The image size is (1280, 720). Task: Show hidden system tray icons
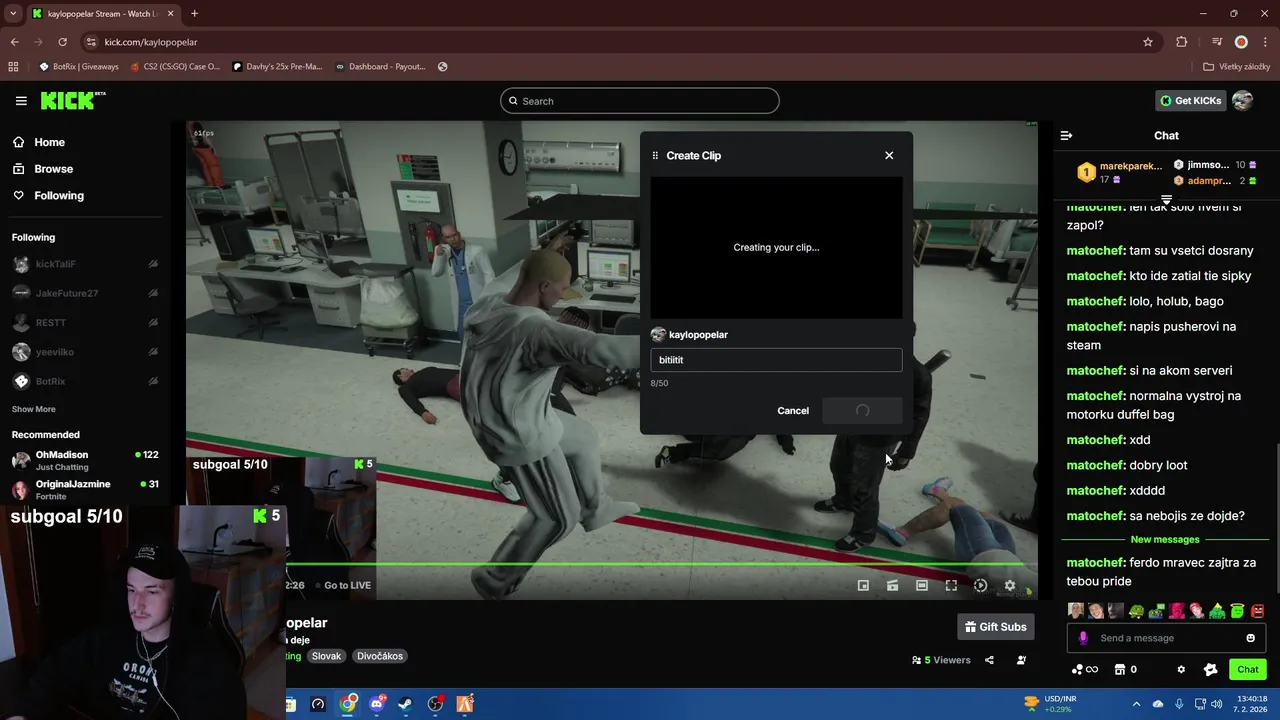[1136, 704]
